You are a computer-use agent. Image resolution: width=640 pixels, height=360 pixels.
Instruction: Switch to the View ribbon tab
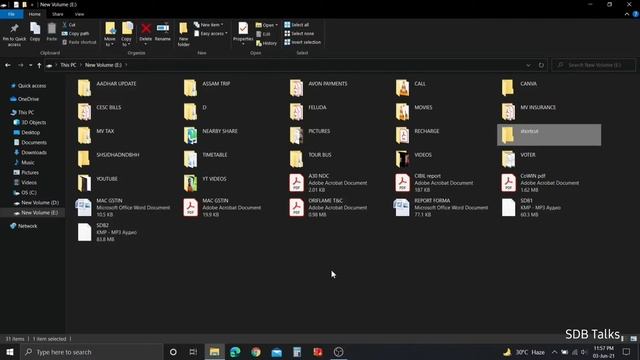point(79,14)
